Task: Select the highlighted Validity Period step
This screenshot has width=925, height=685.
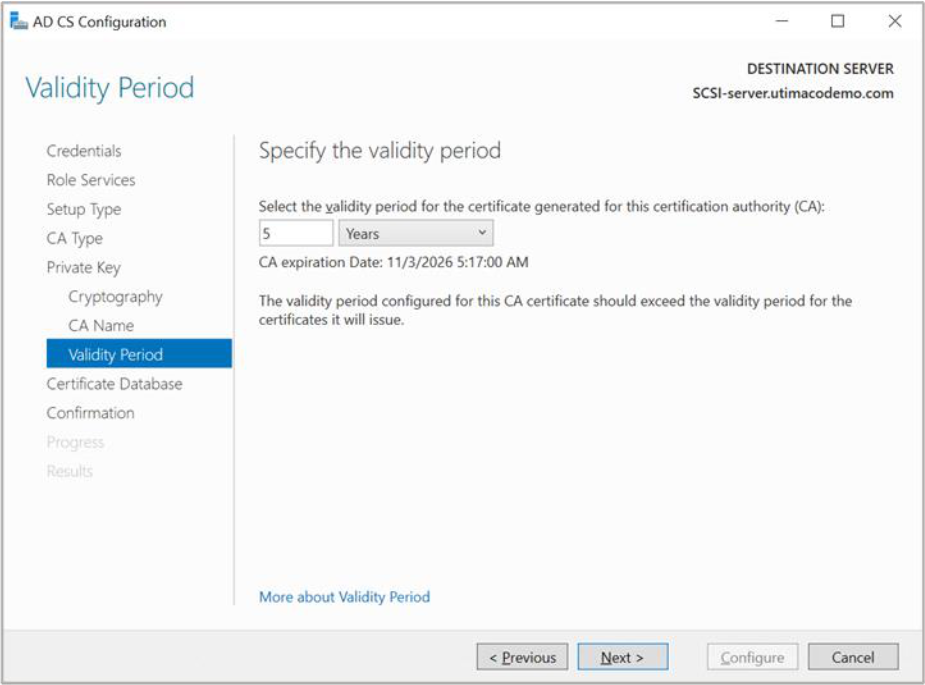Action: click(x=115, y=355)
